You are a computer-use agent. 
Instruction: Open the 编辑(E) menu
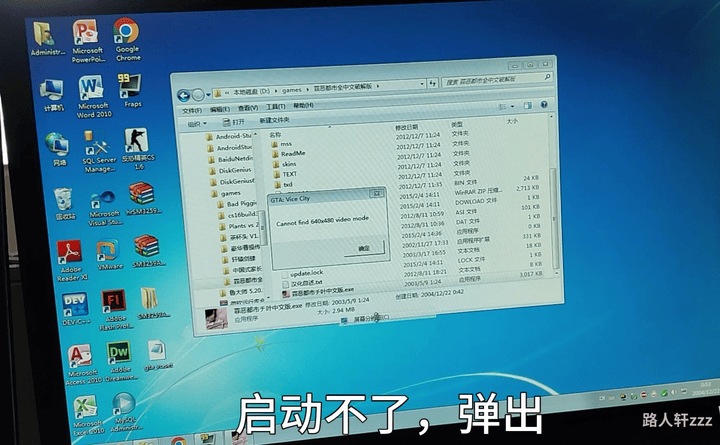tap(219, 109)
